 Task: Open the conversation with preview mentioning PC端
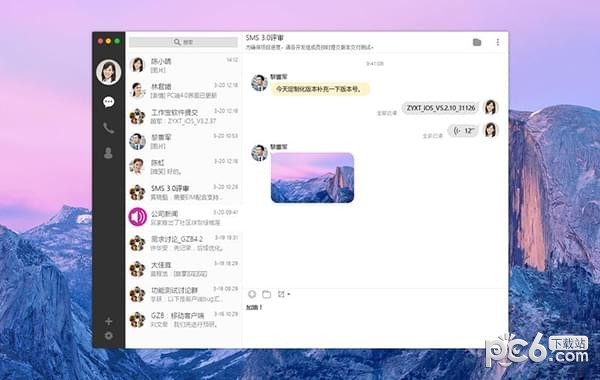[x=184, y=91]
